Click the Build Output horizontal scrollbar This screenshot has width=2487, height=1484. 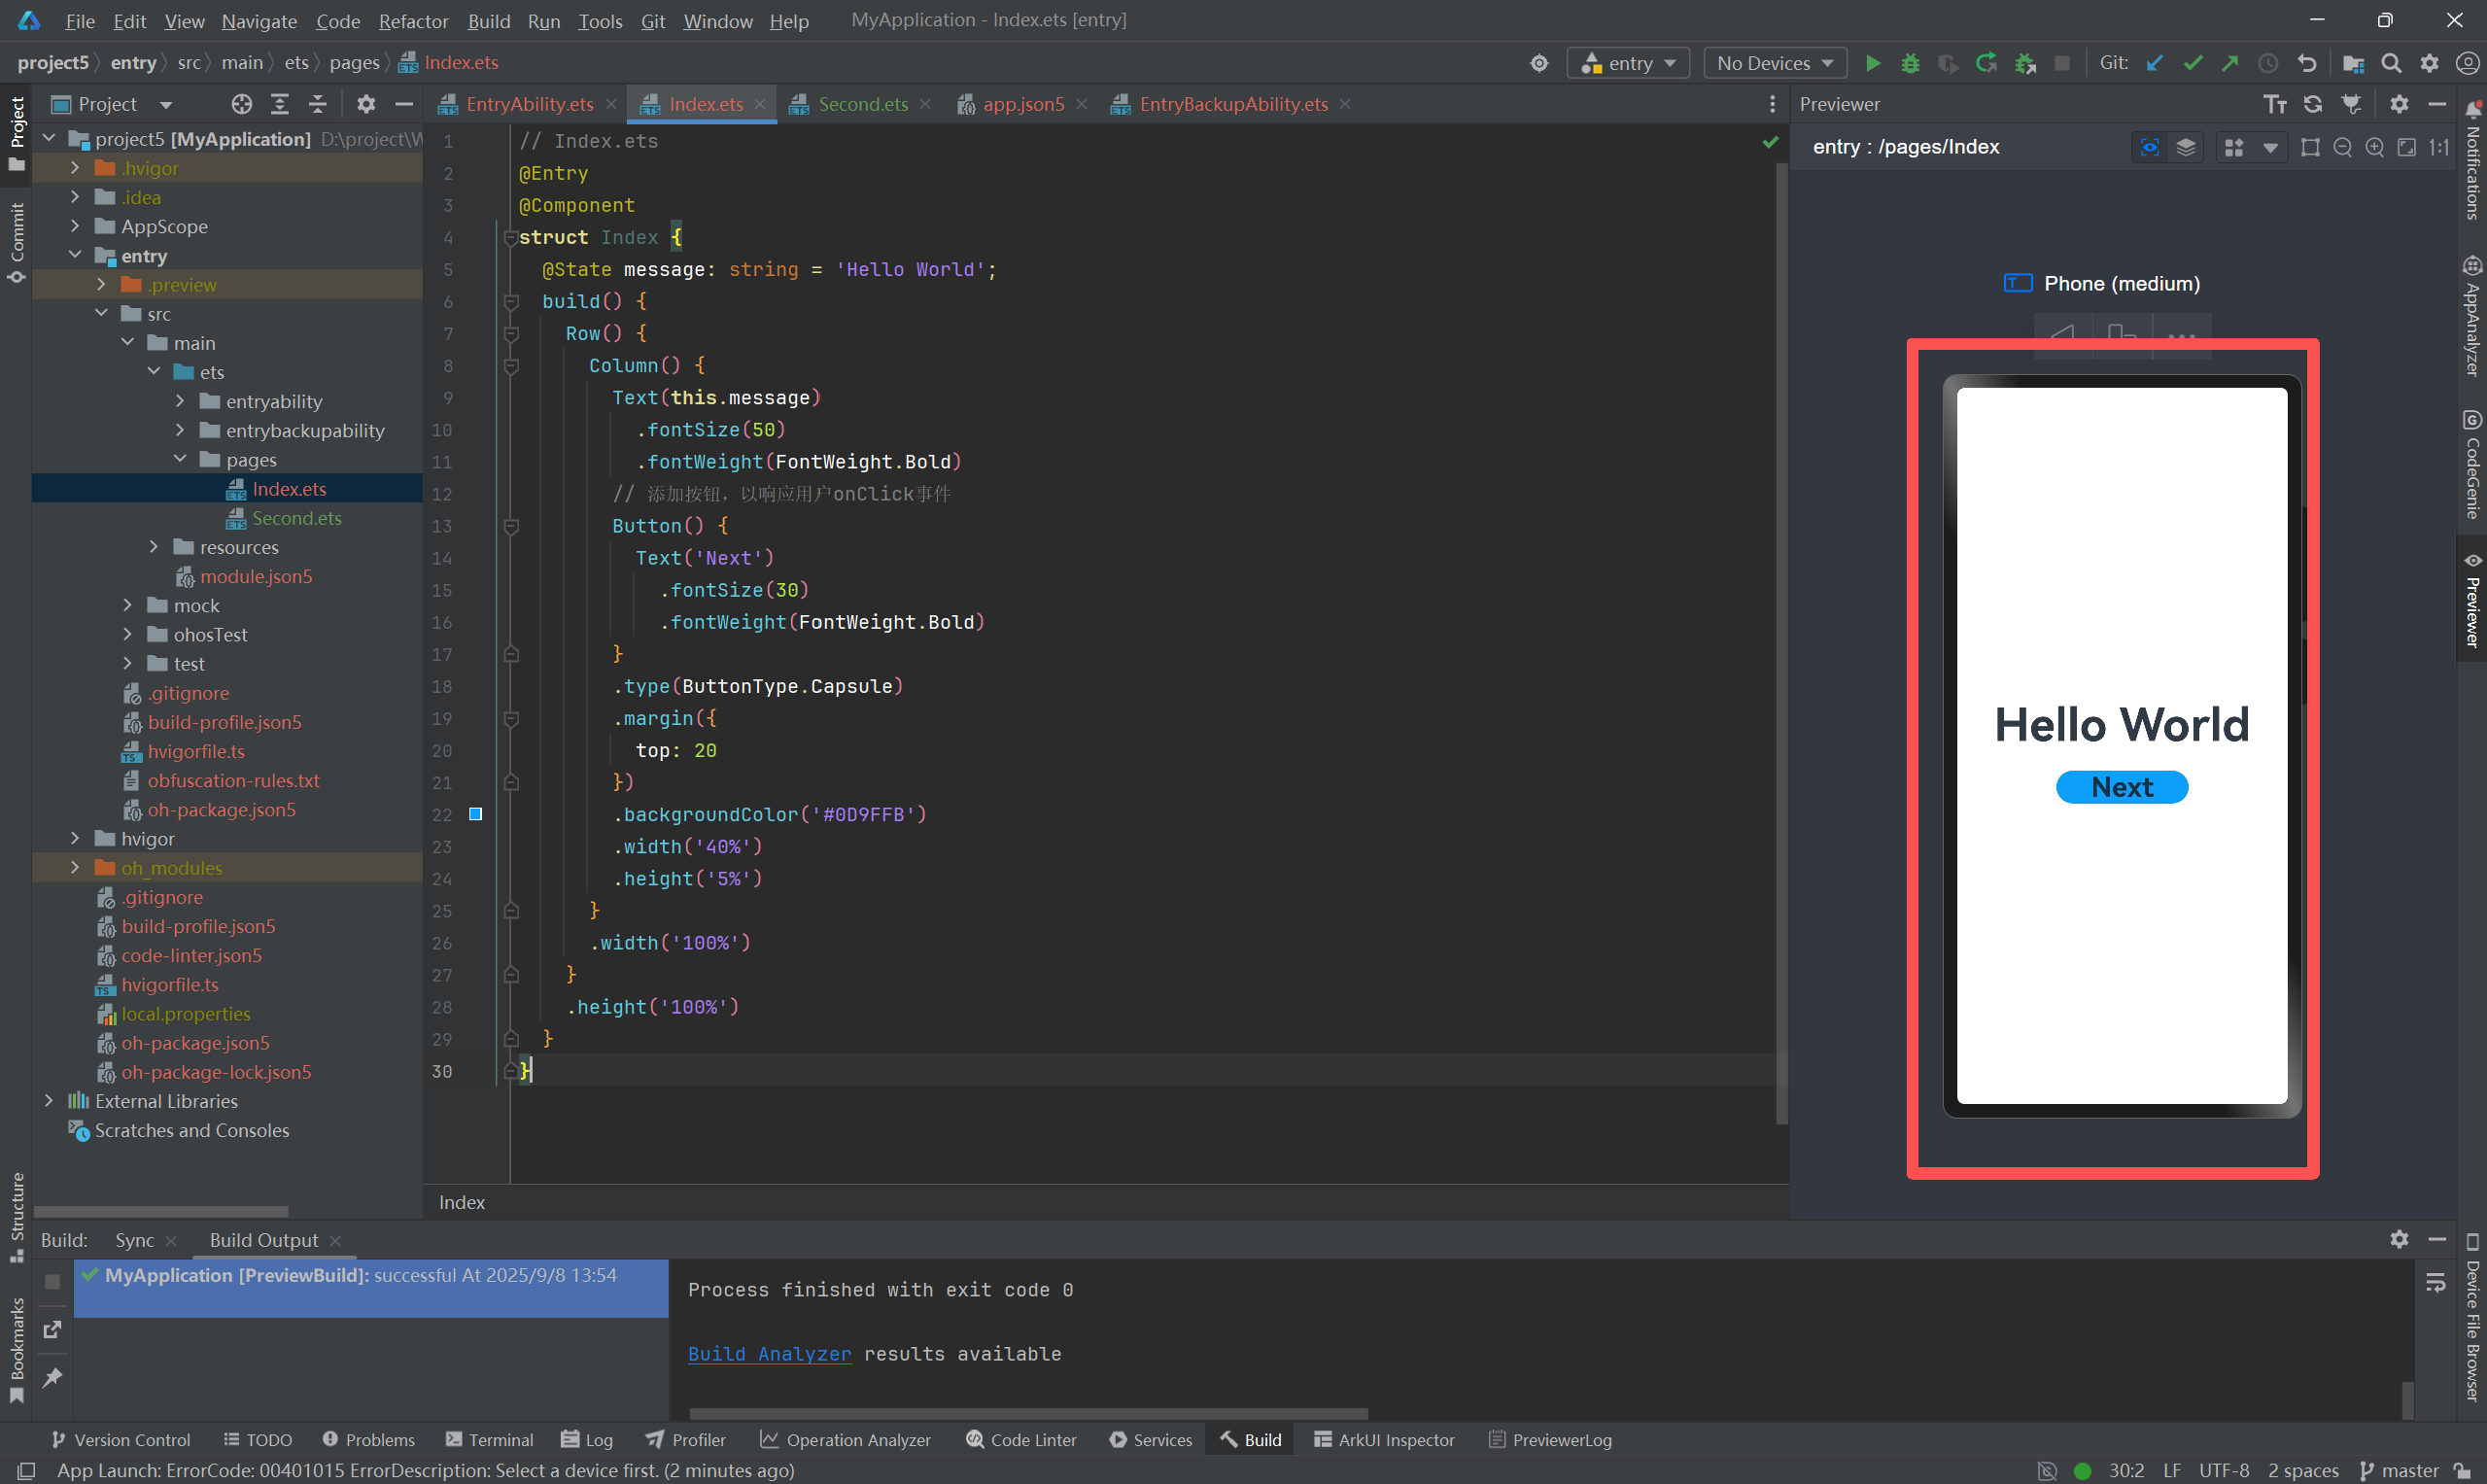[x=1028, y=1413]
